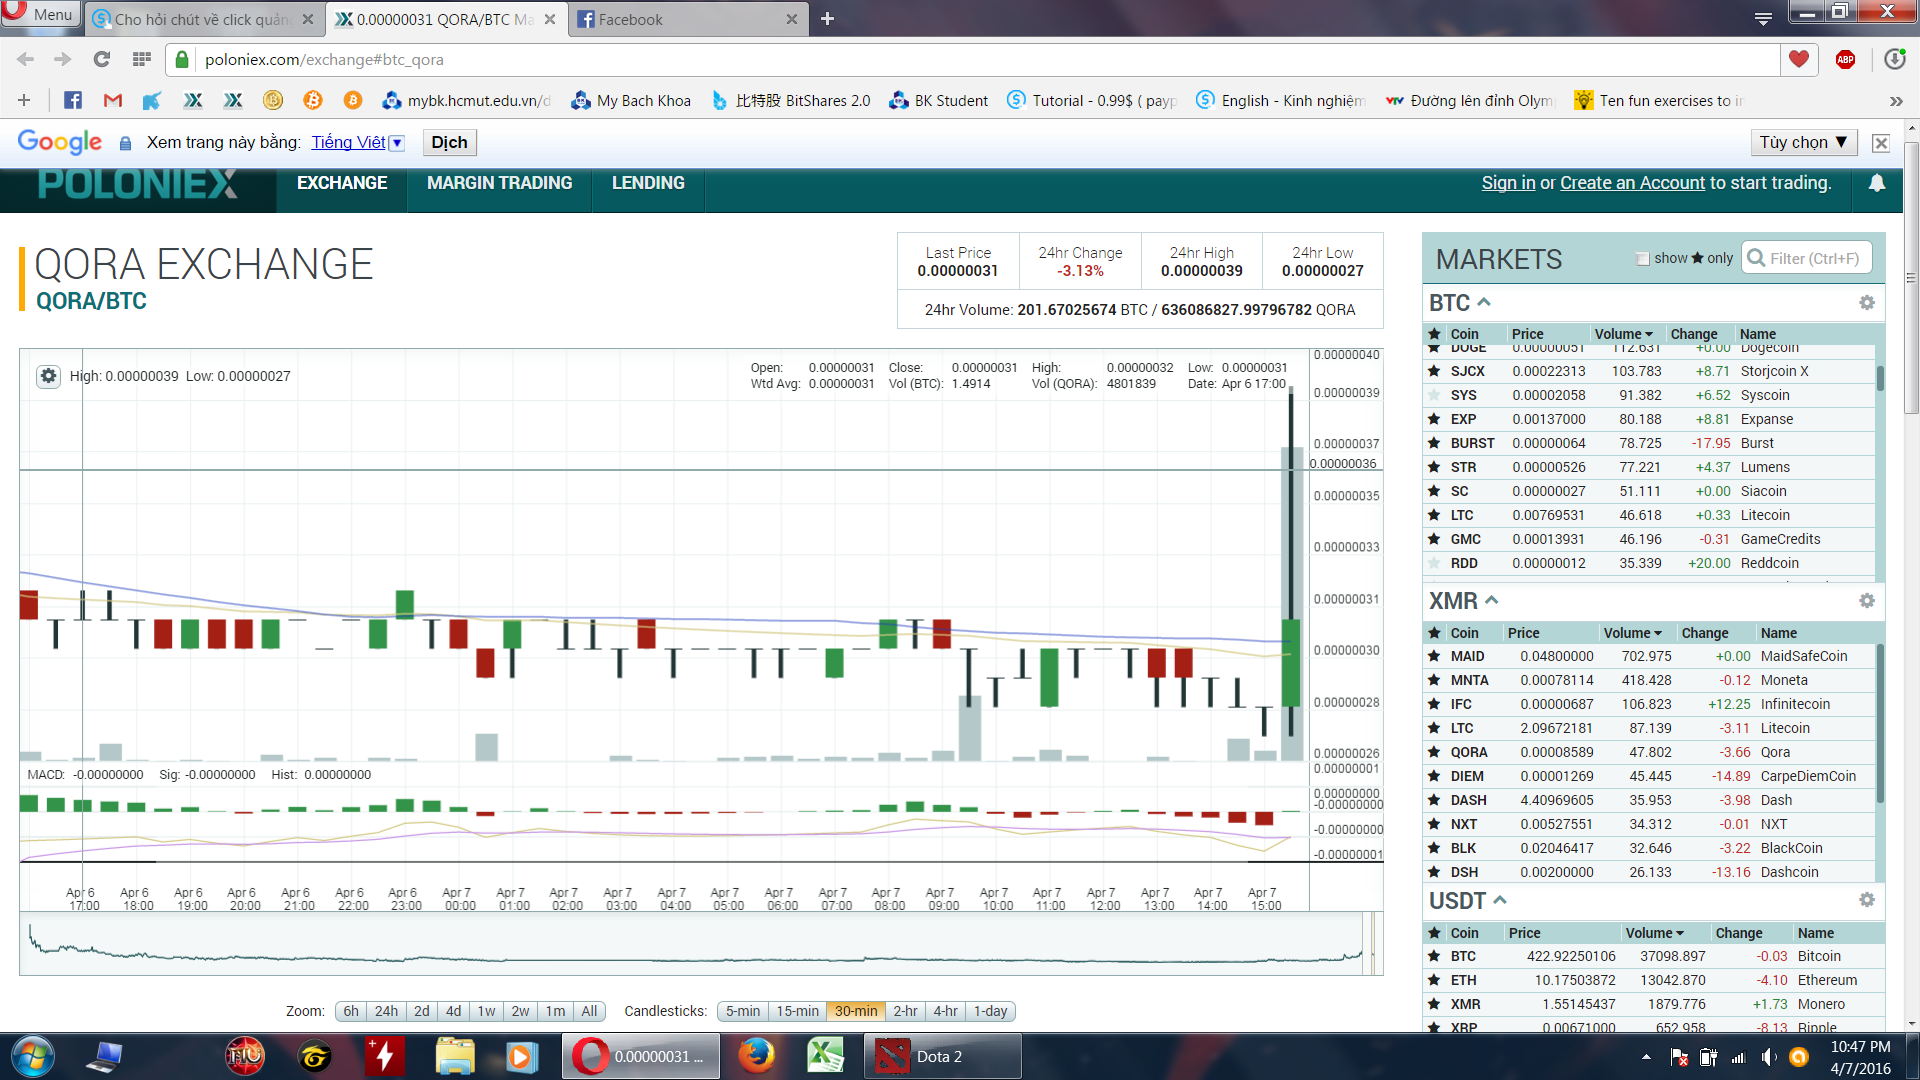Click the heart bookmark icon
The image size is (1920, 1080).
[x=1798, y=59]
